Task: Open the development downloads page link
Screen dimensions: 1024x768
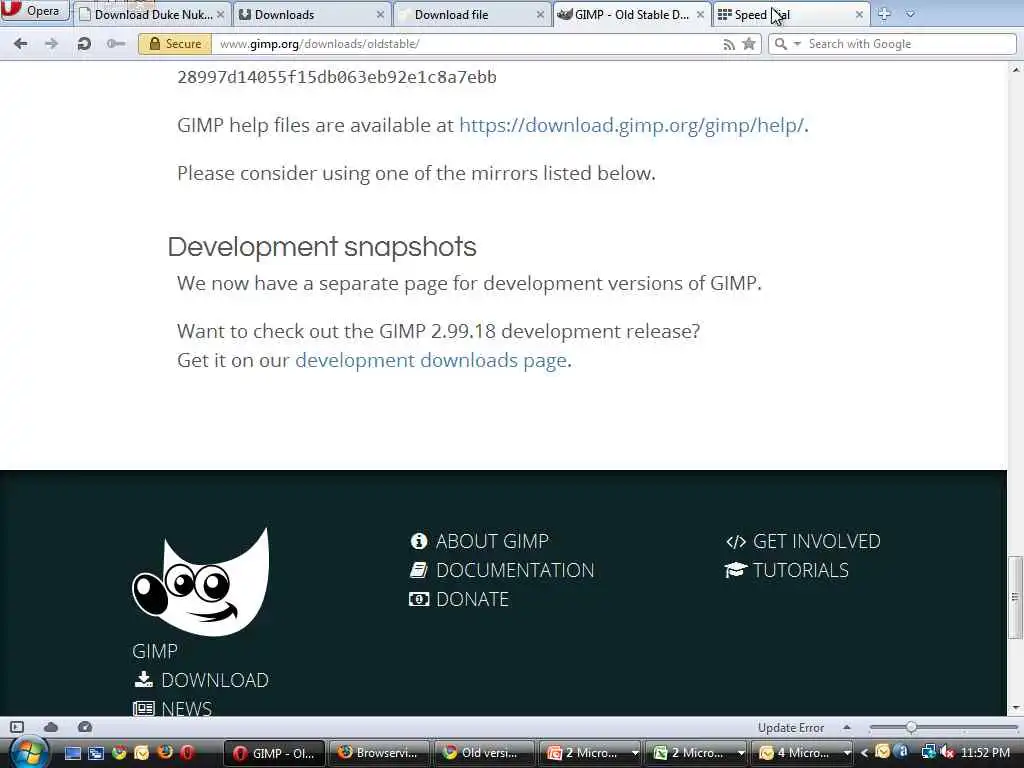Action: point(431,360)
